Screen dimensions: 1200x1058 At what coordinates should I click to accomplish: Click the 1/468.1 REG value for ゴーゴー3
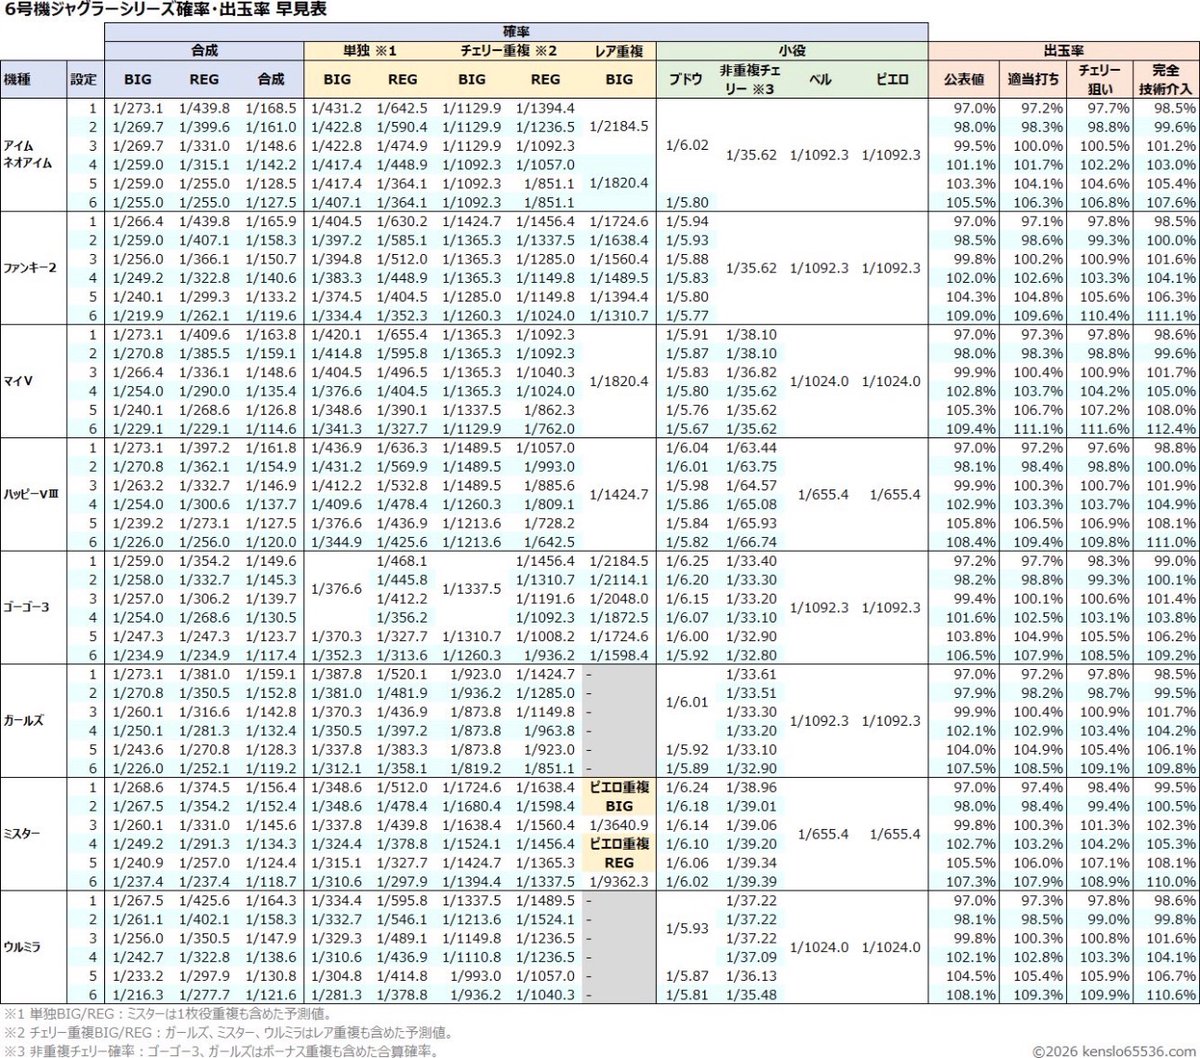pyautogui.click(x=403, y=561)
